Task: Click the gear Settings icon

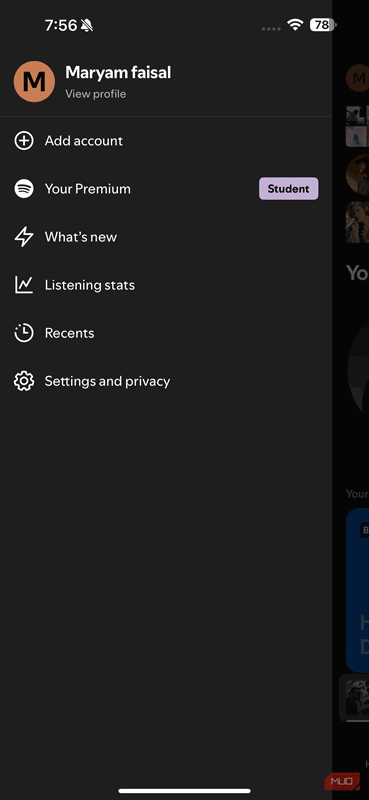Action: [x=24, y=381]
